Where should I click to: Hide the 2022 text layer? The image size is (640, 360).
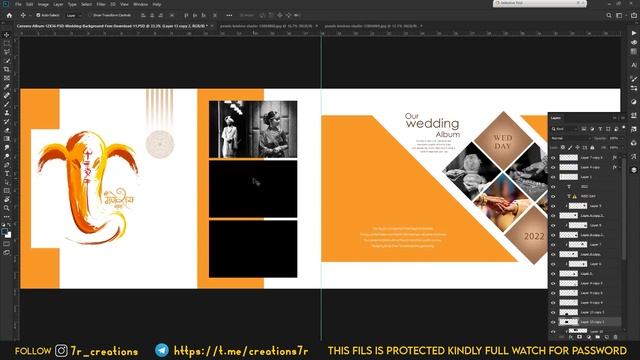click(553, 187)
